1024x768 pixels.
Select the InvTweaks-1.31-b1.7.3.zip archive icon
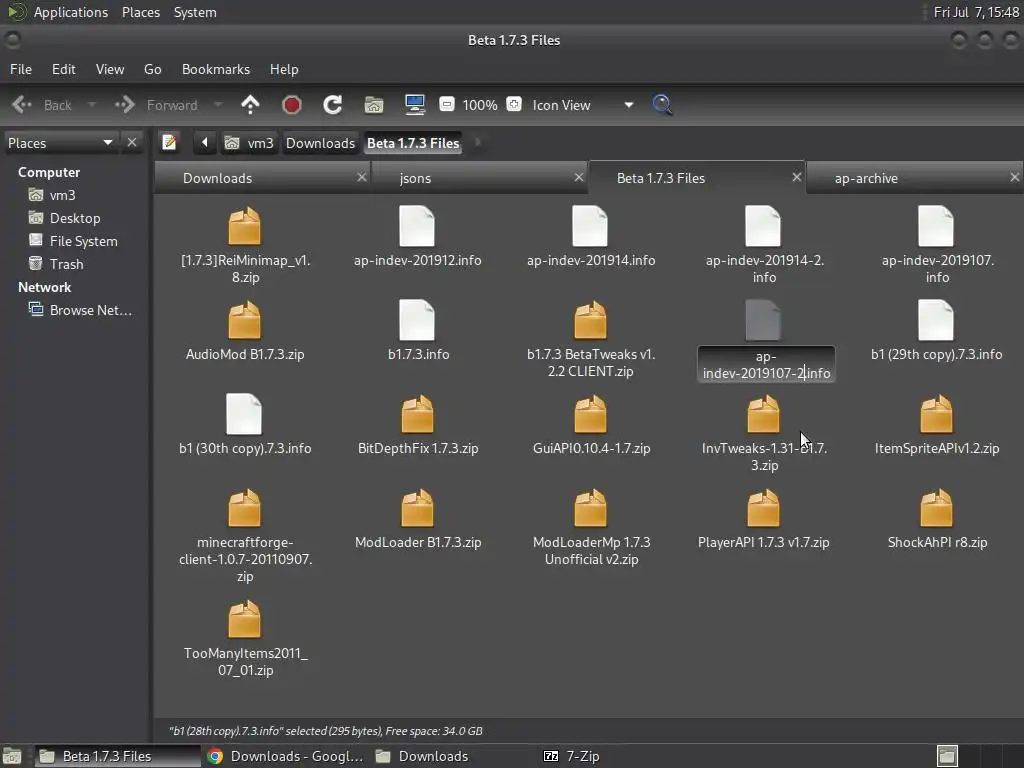pos(763,414)
